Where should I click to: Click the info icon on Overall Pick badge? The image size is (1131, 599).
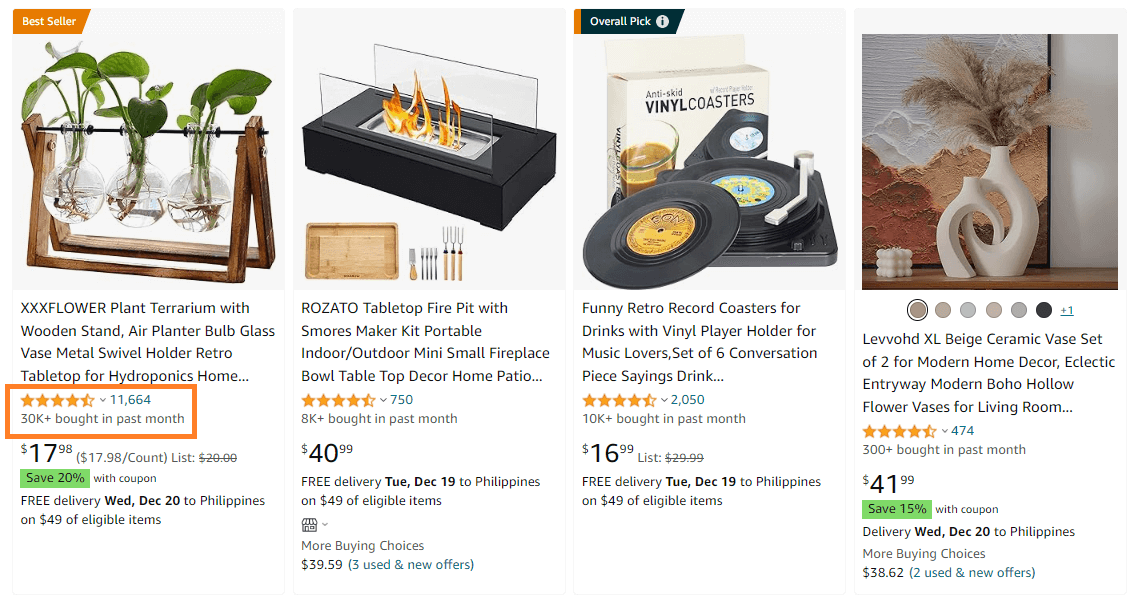pyautogui.click(x=662, y=20)
